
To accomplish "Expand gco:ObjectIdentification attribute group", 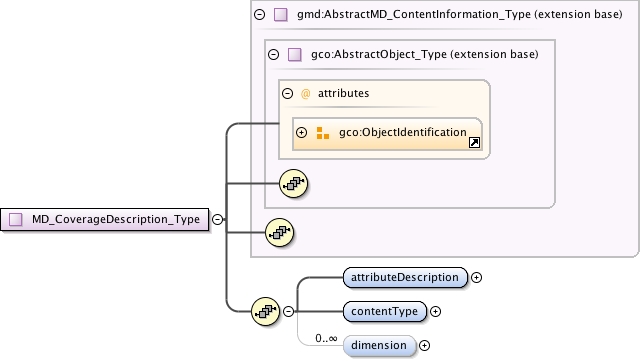I will coord(301,132).
